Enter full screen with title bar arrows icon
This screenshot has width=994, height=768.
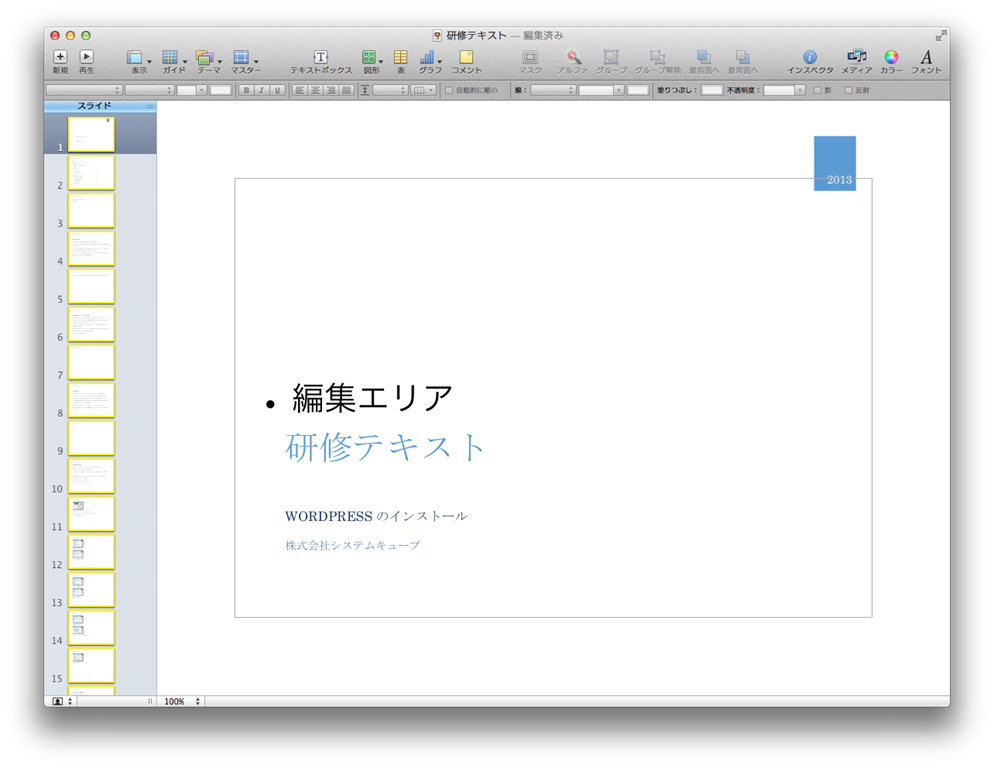941,36
